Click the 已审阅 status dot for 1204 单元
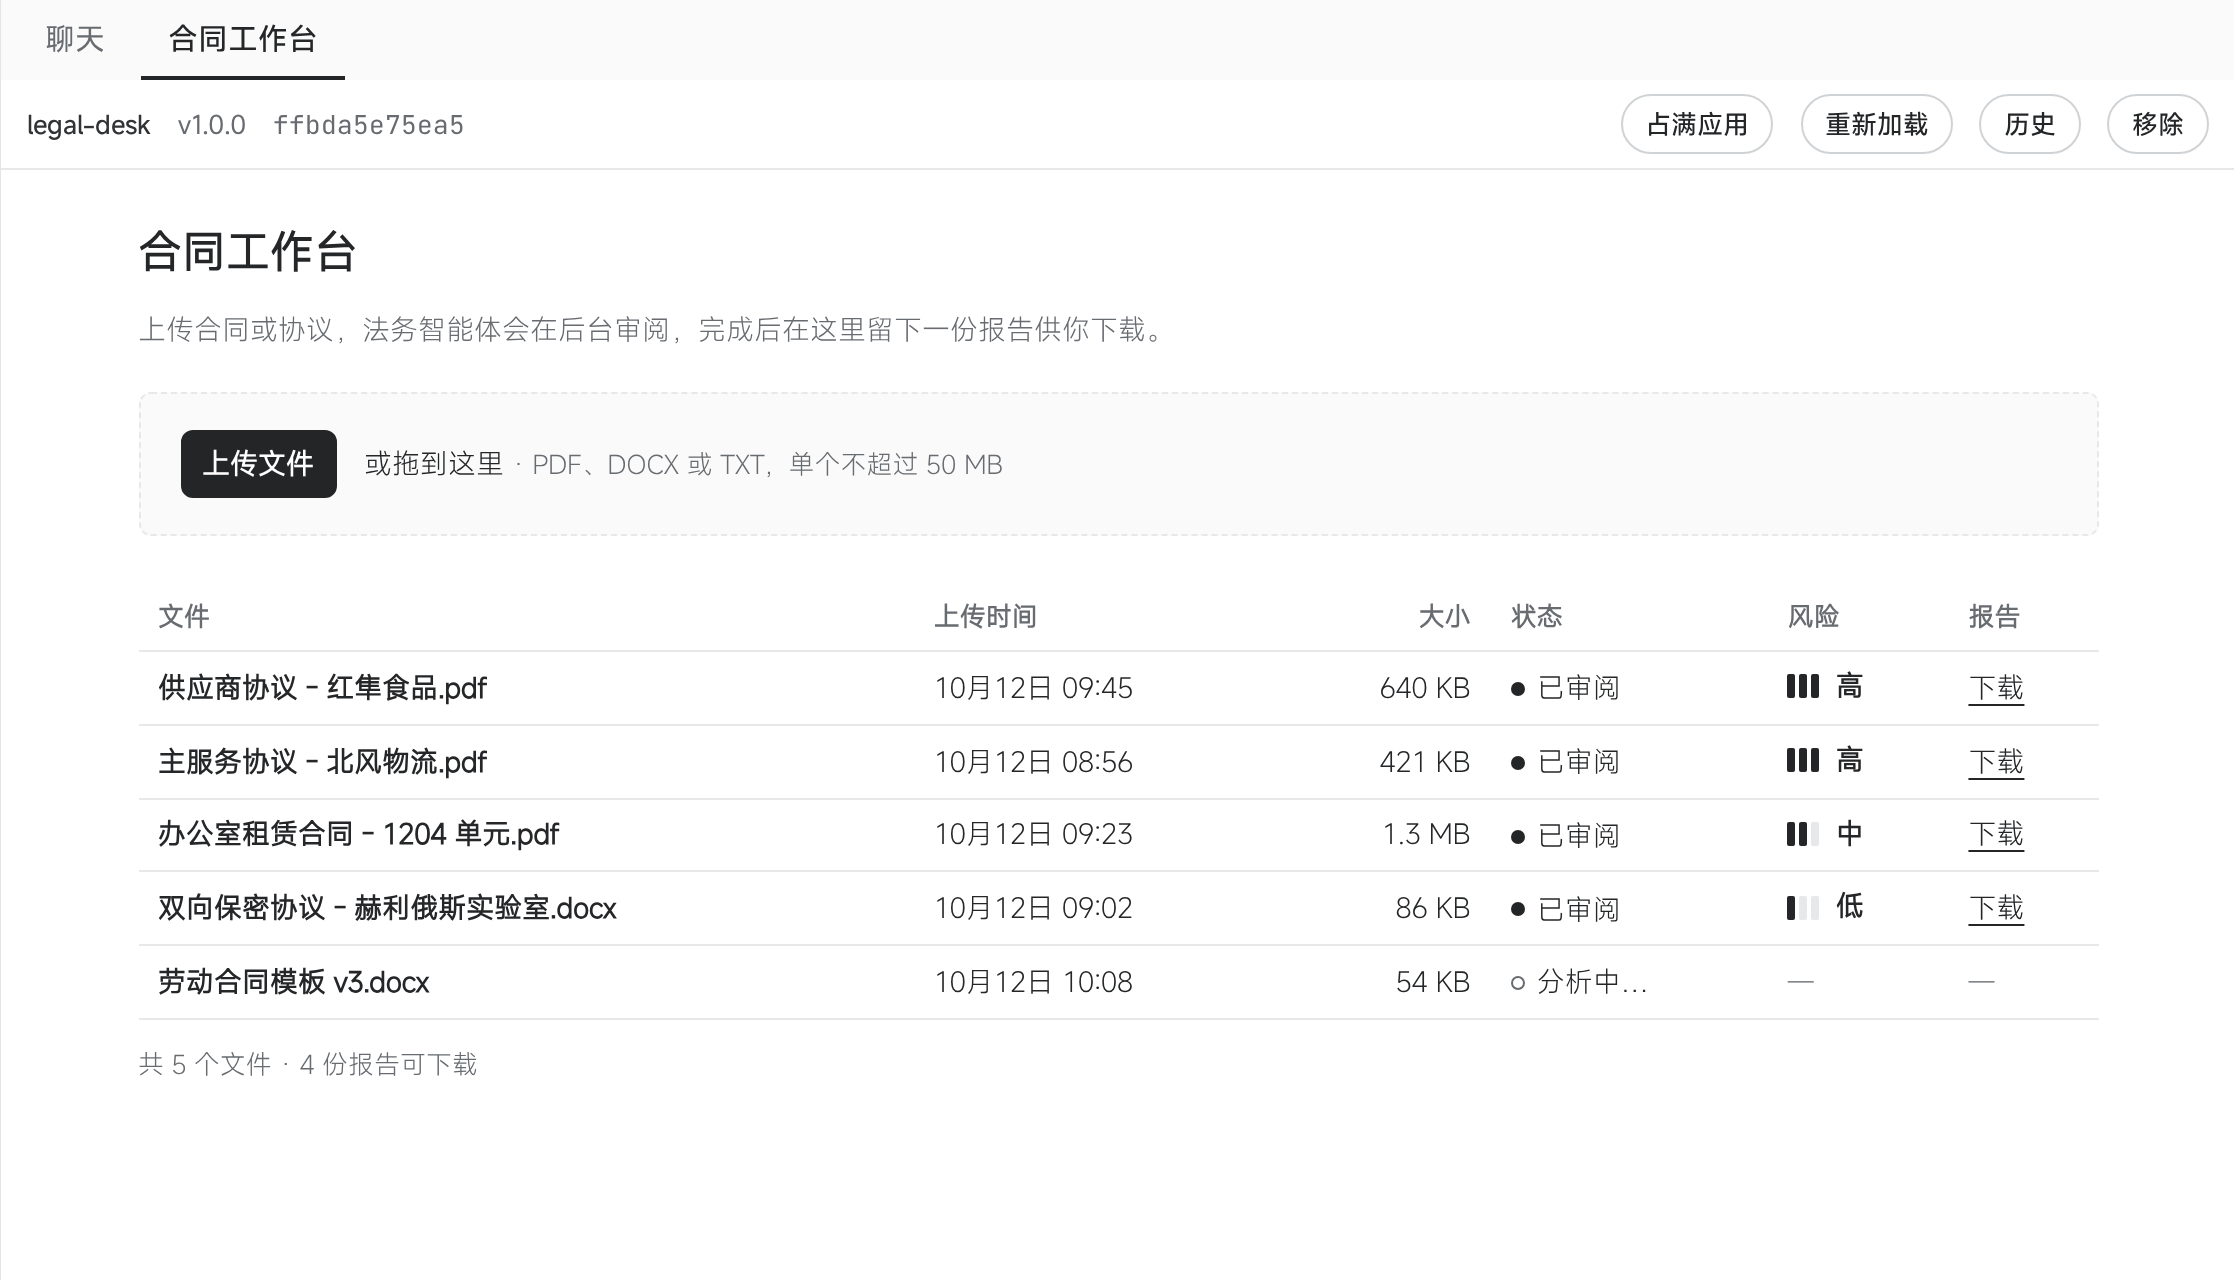2234x1280 pixels. tap(1518, 836)
